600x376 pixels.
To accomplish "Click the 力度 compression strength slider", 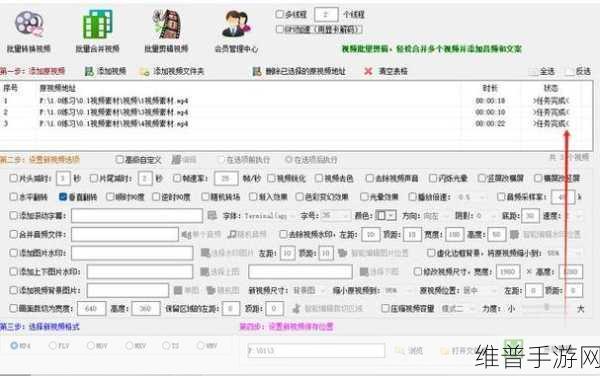I will (546, 307).
